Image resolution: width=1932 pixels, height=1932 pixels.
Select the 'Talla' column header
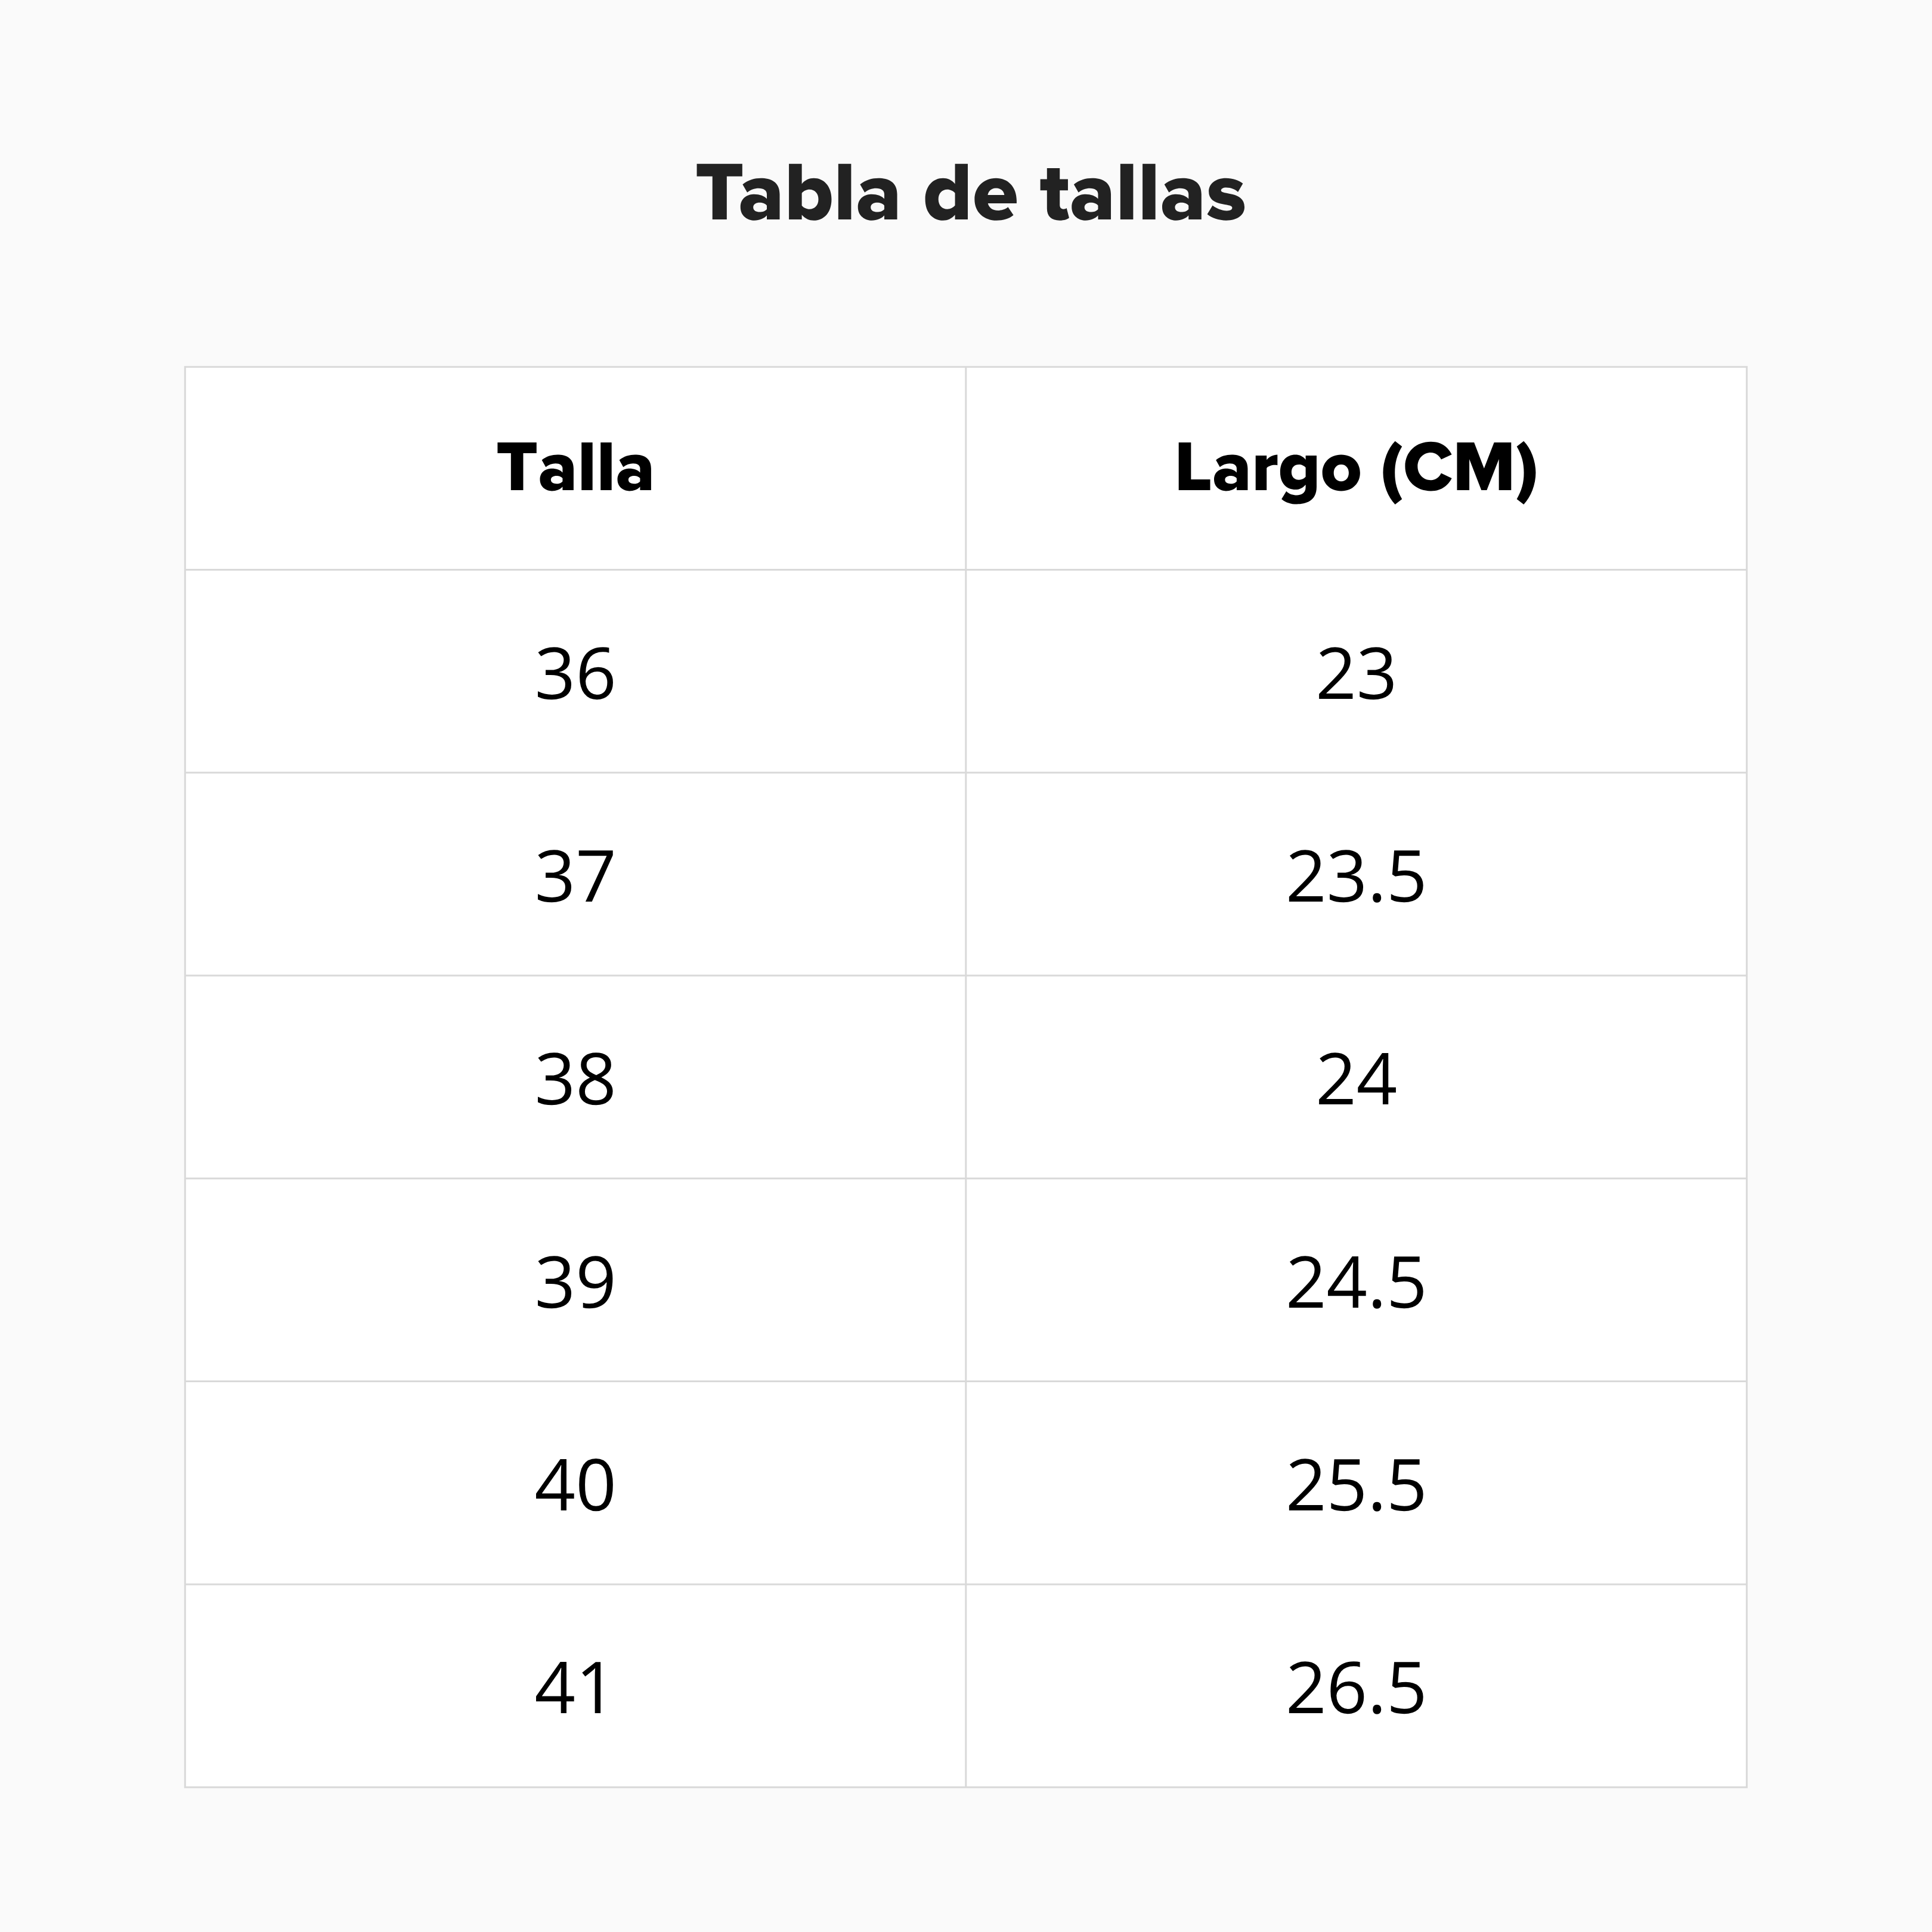coord(575,468)
